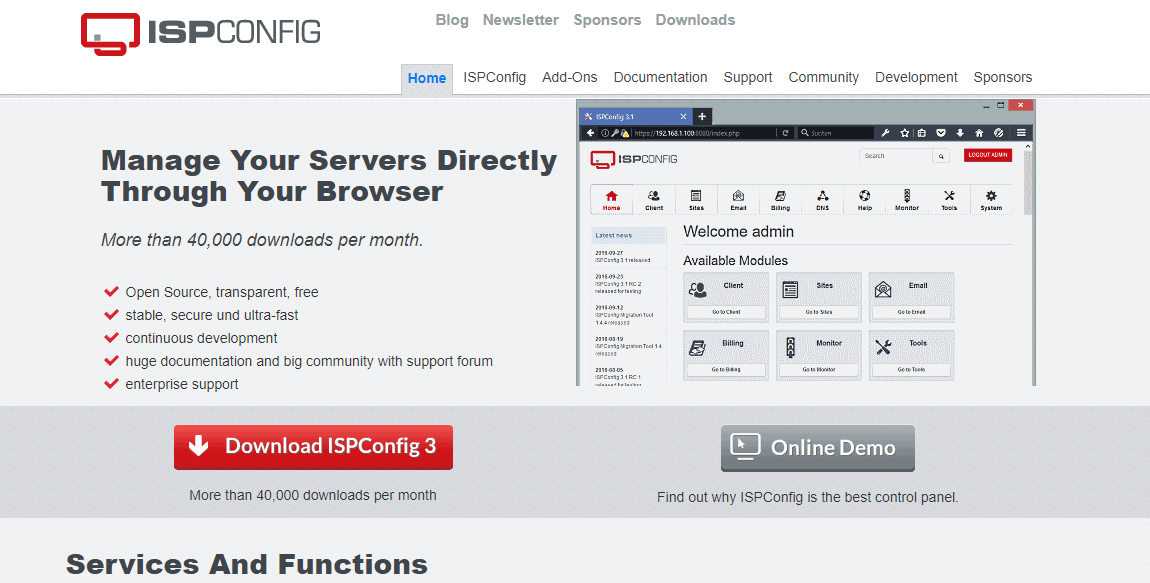The height and width of the screenshot is (583, 1150).
Task: Click the 2016-09-27 news entry
Action: click(623, 257)
